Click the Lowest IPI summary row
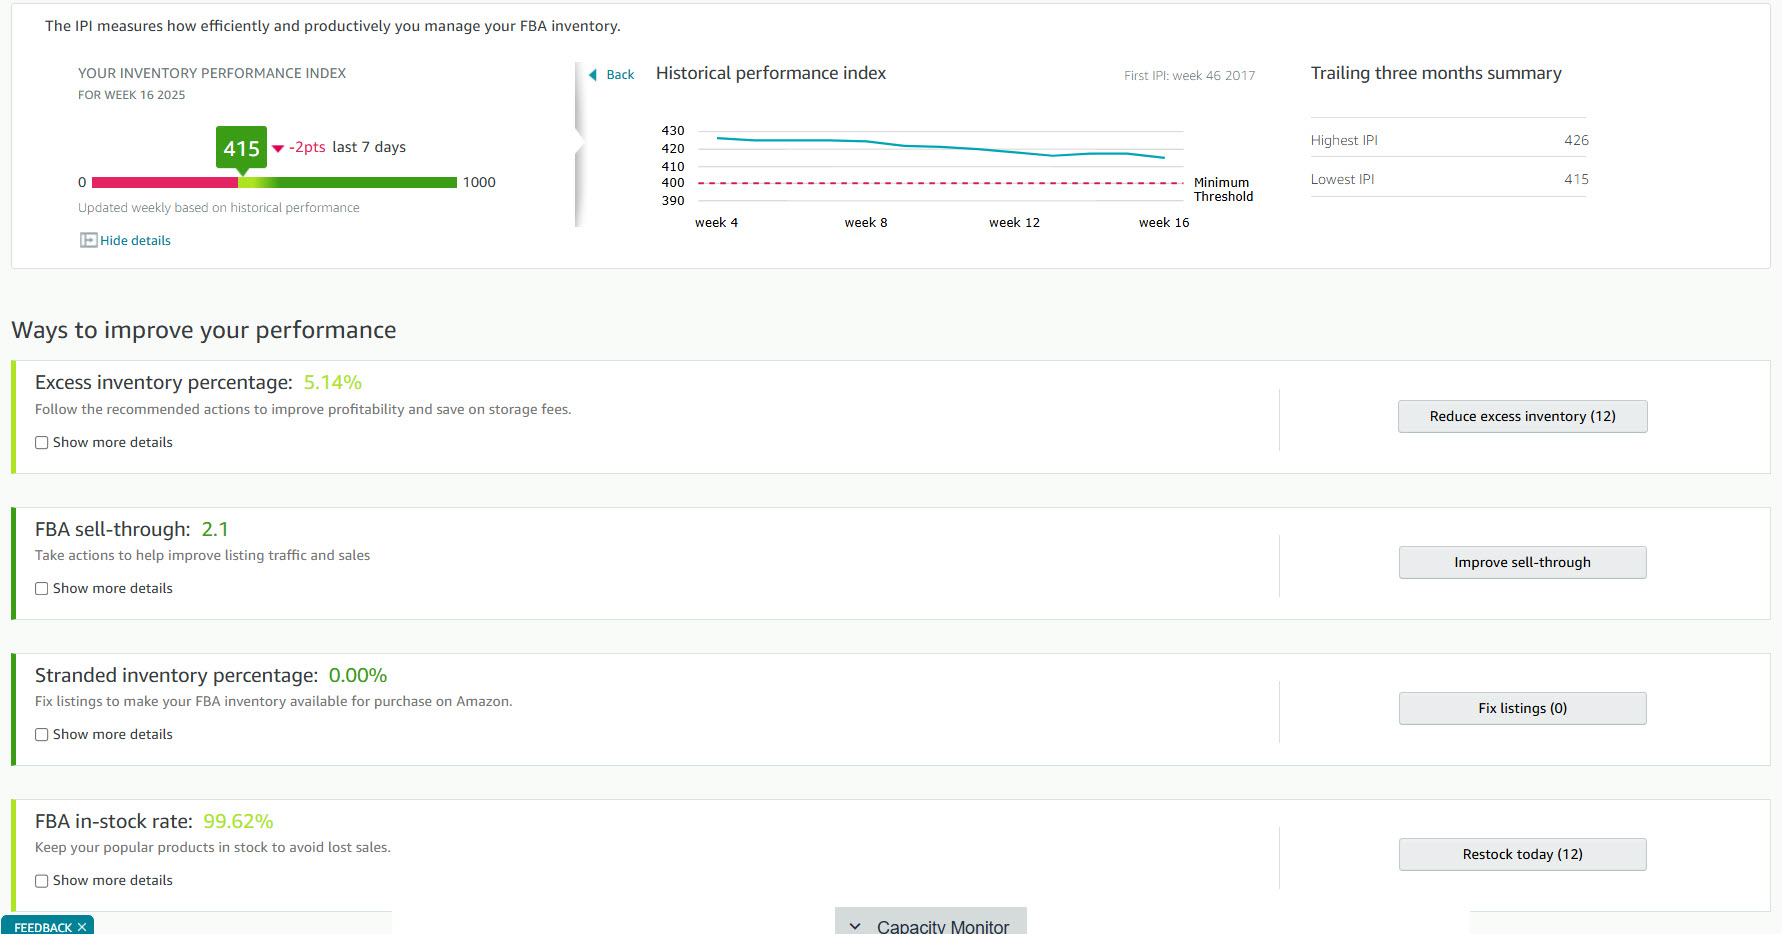 1448,179
